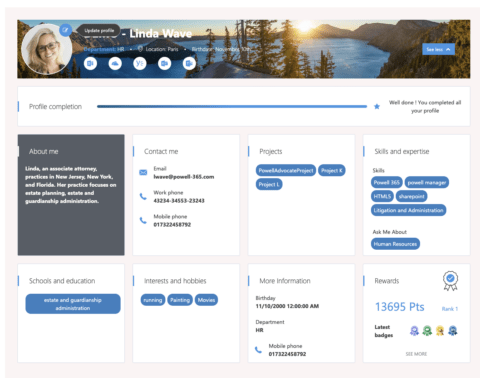This screenshot has height=378, width=480.
Task: Select the Project K tag
Action: click(332, 170)
